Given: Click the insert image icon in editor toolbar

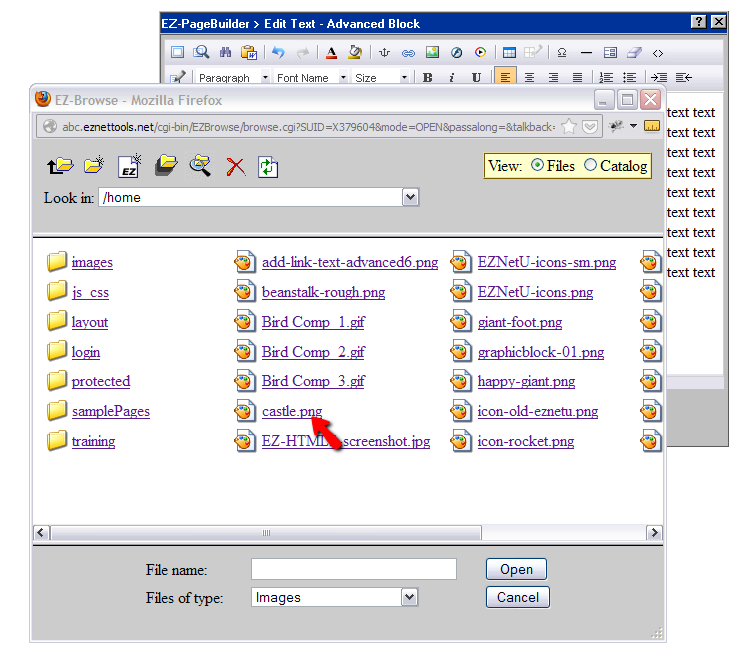Looking at the screenshot, I should pyautogui.click(x=432, y=52).
